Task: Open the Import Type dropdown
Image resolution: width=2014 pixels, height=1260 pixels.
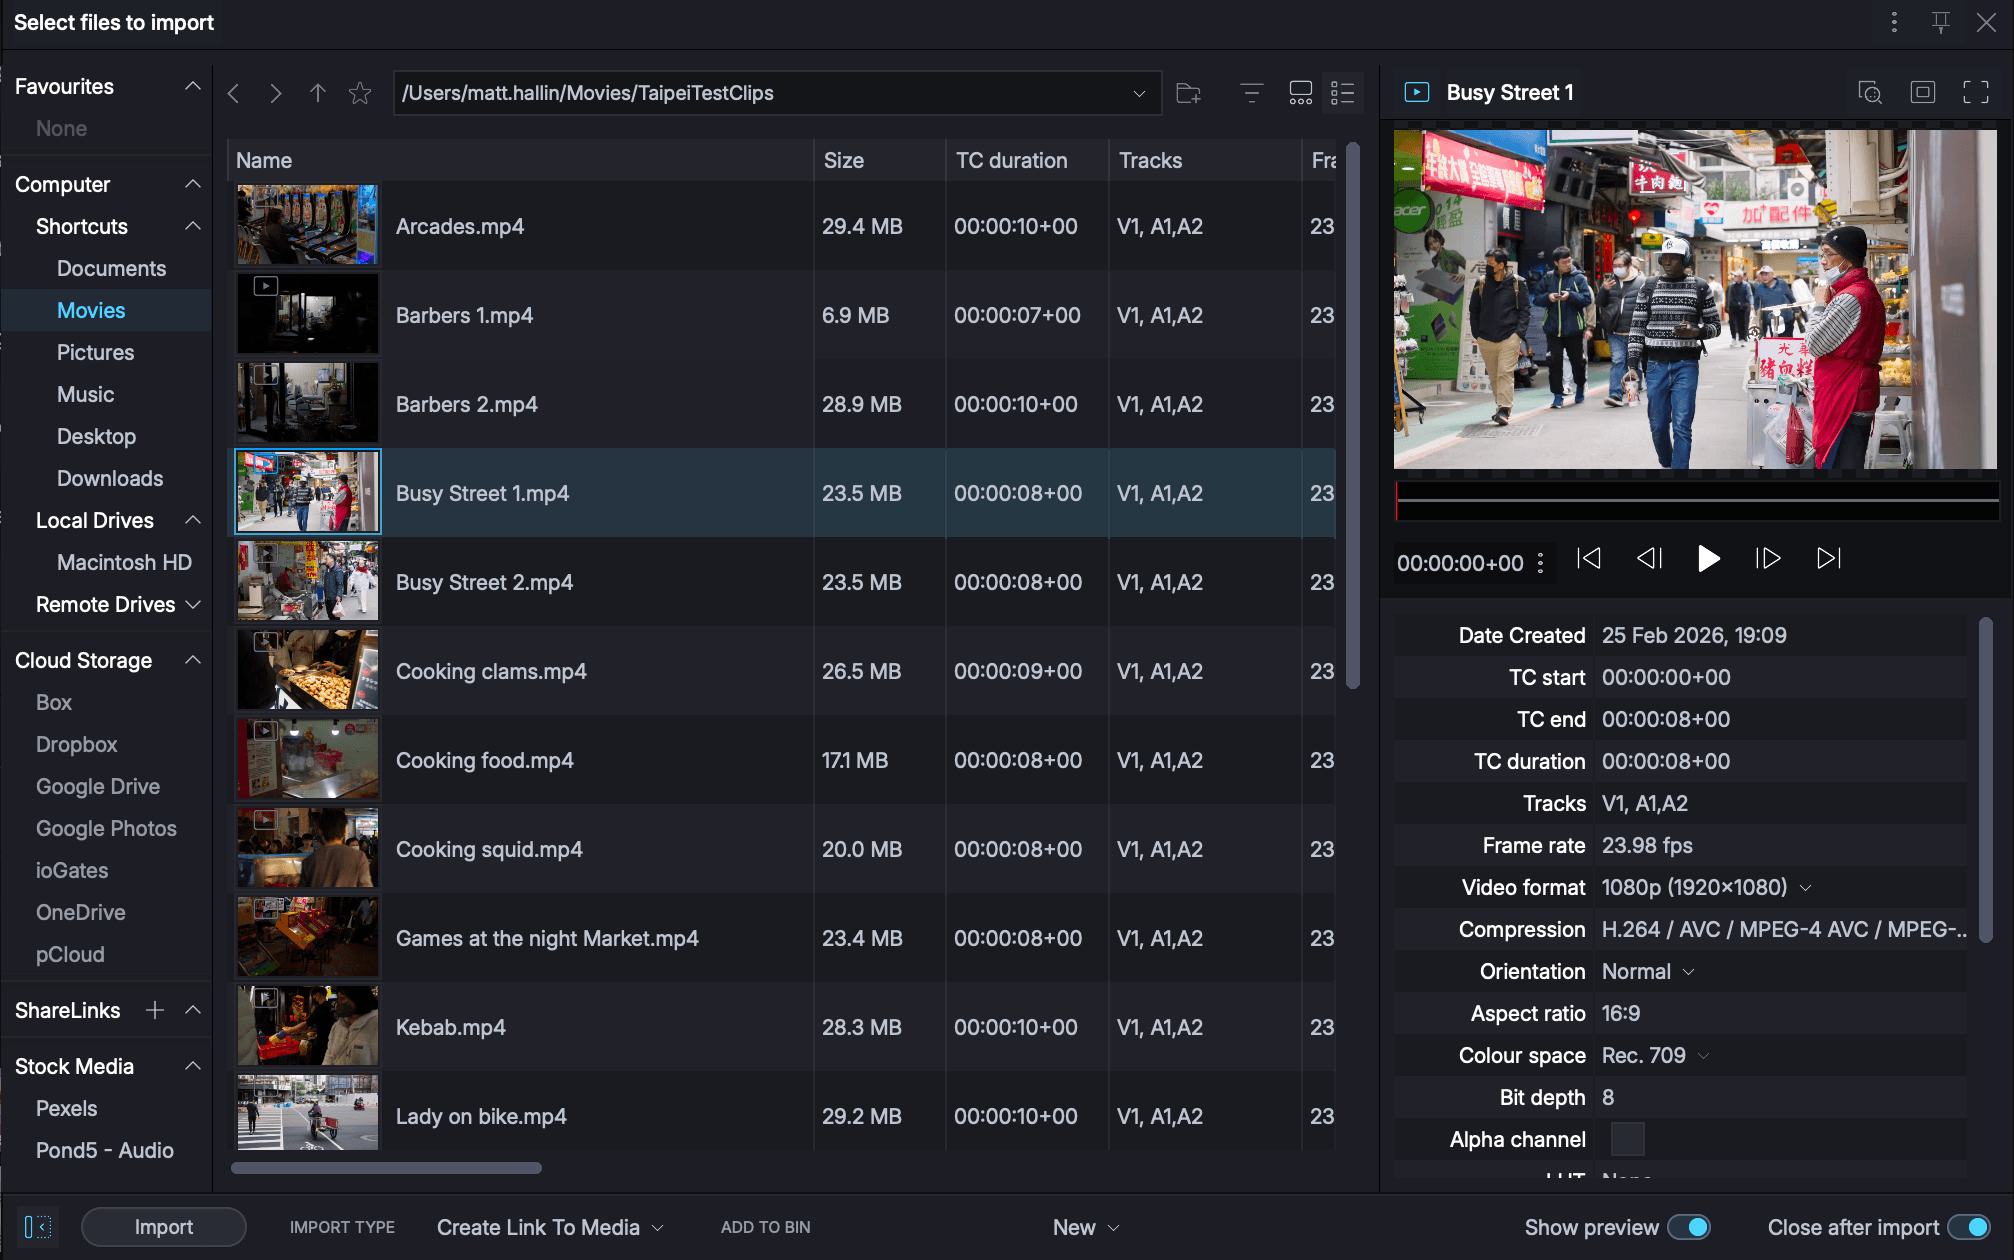Action: coord(550,1227)
